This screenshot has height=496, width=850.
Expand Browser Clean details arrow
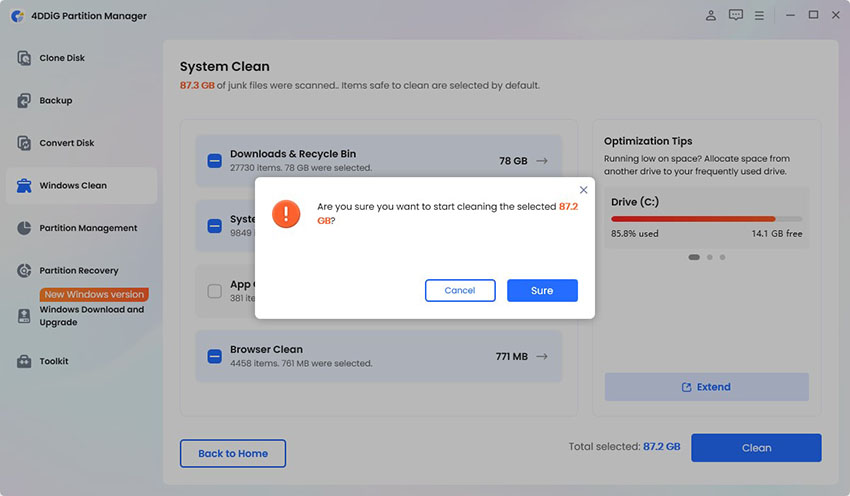point(542,356)
